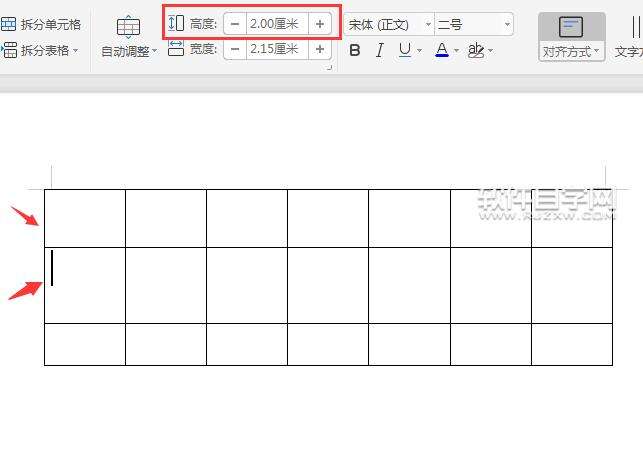
Task: Click the 宽度 label text
Action: tap(203, 49)
